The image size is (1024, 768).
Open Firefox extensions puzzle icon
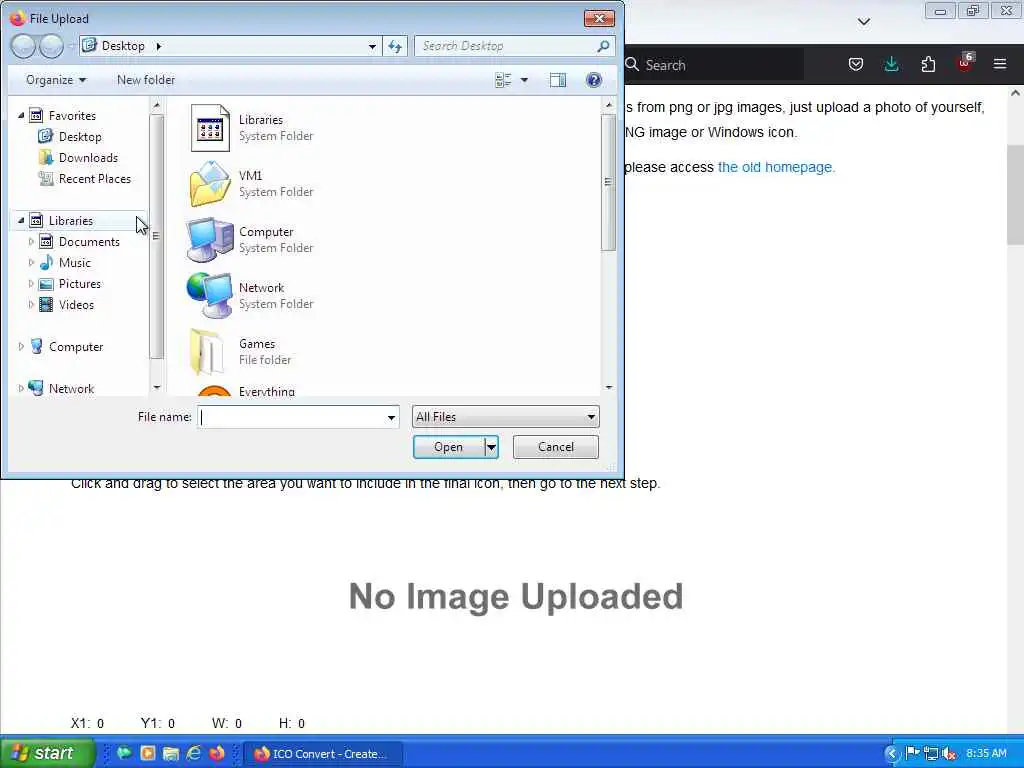coord(928,64)
